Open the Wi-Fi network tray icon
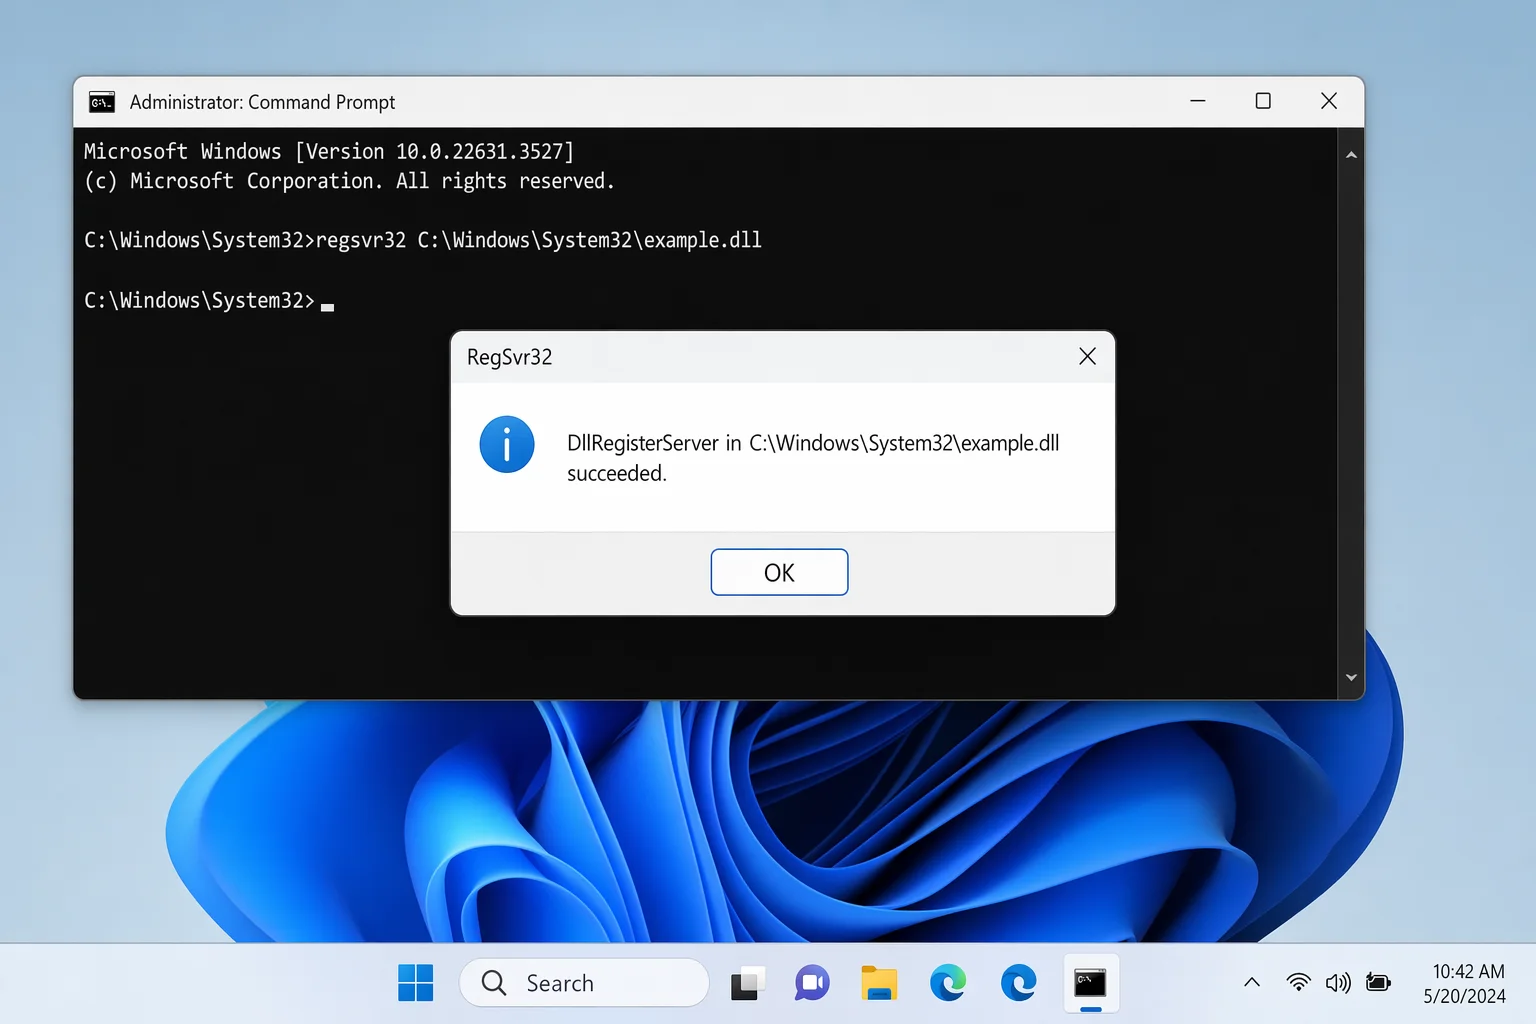Image resolution: width=1536 pixels, height=1024 pixels. 1298,983
